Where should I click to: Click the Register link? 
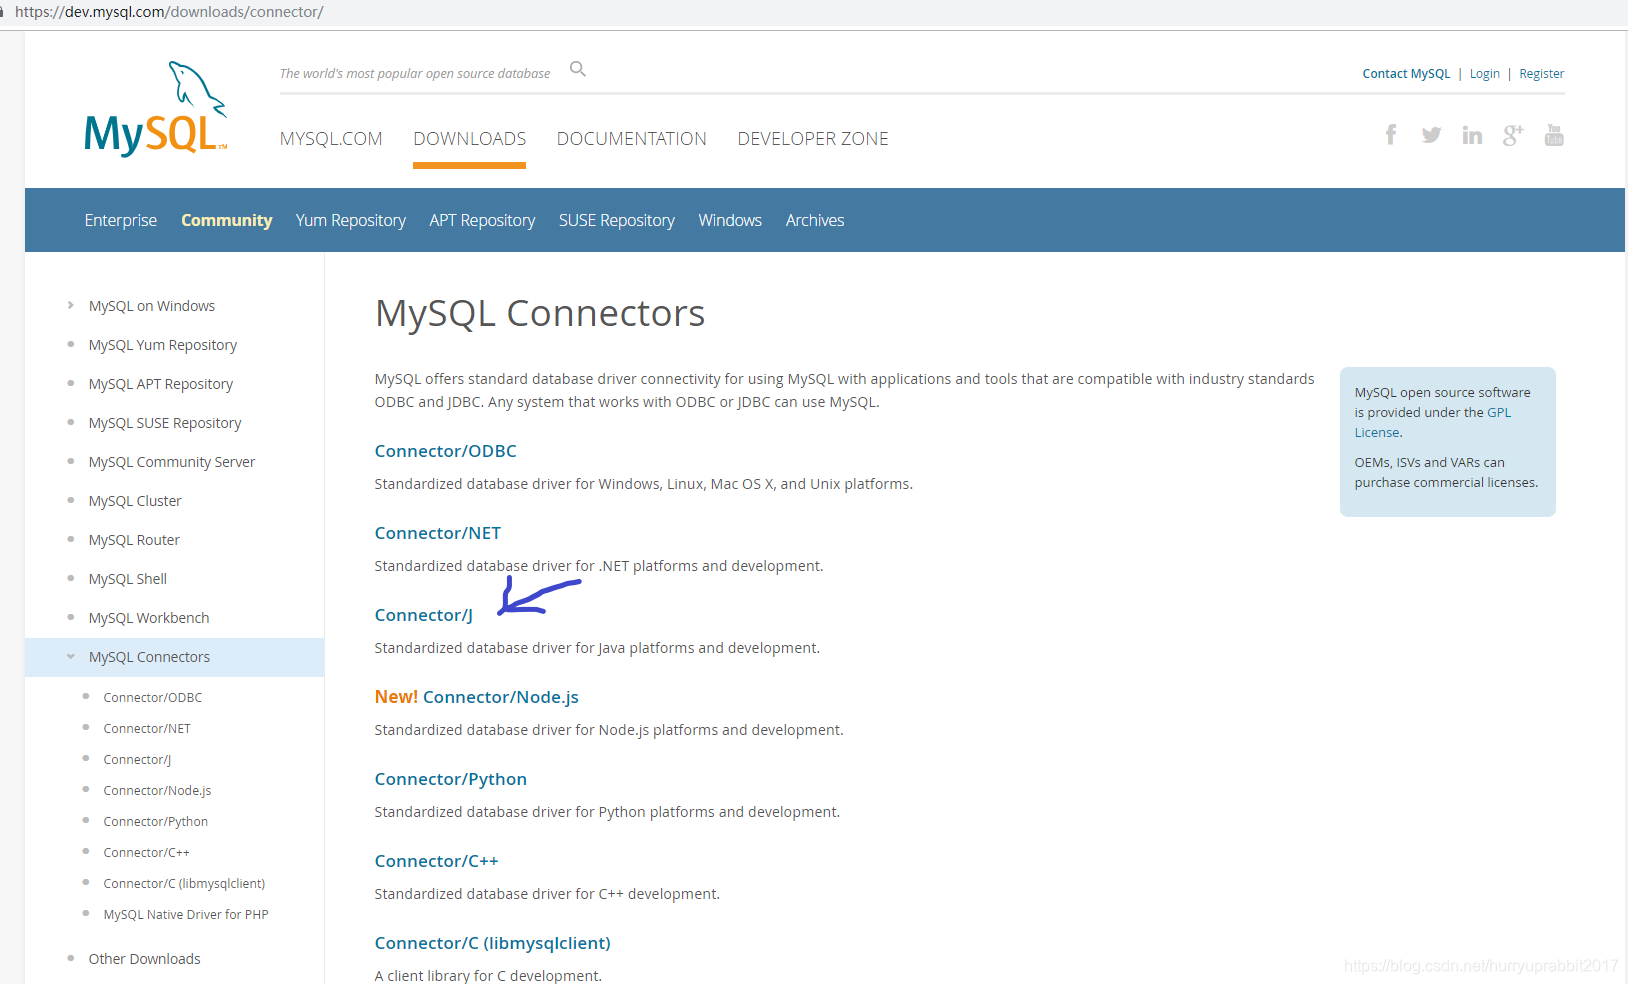(1542, 74)
